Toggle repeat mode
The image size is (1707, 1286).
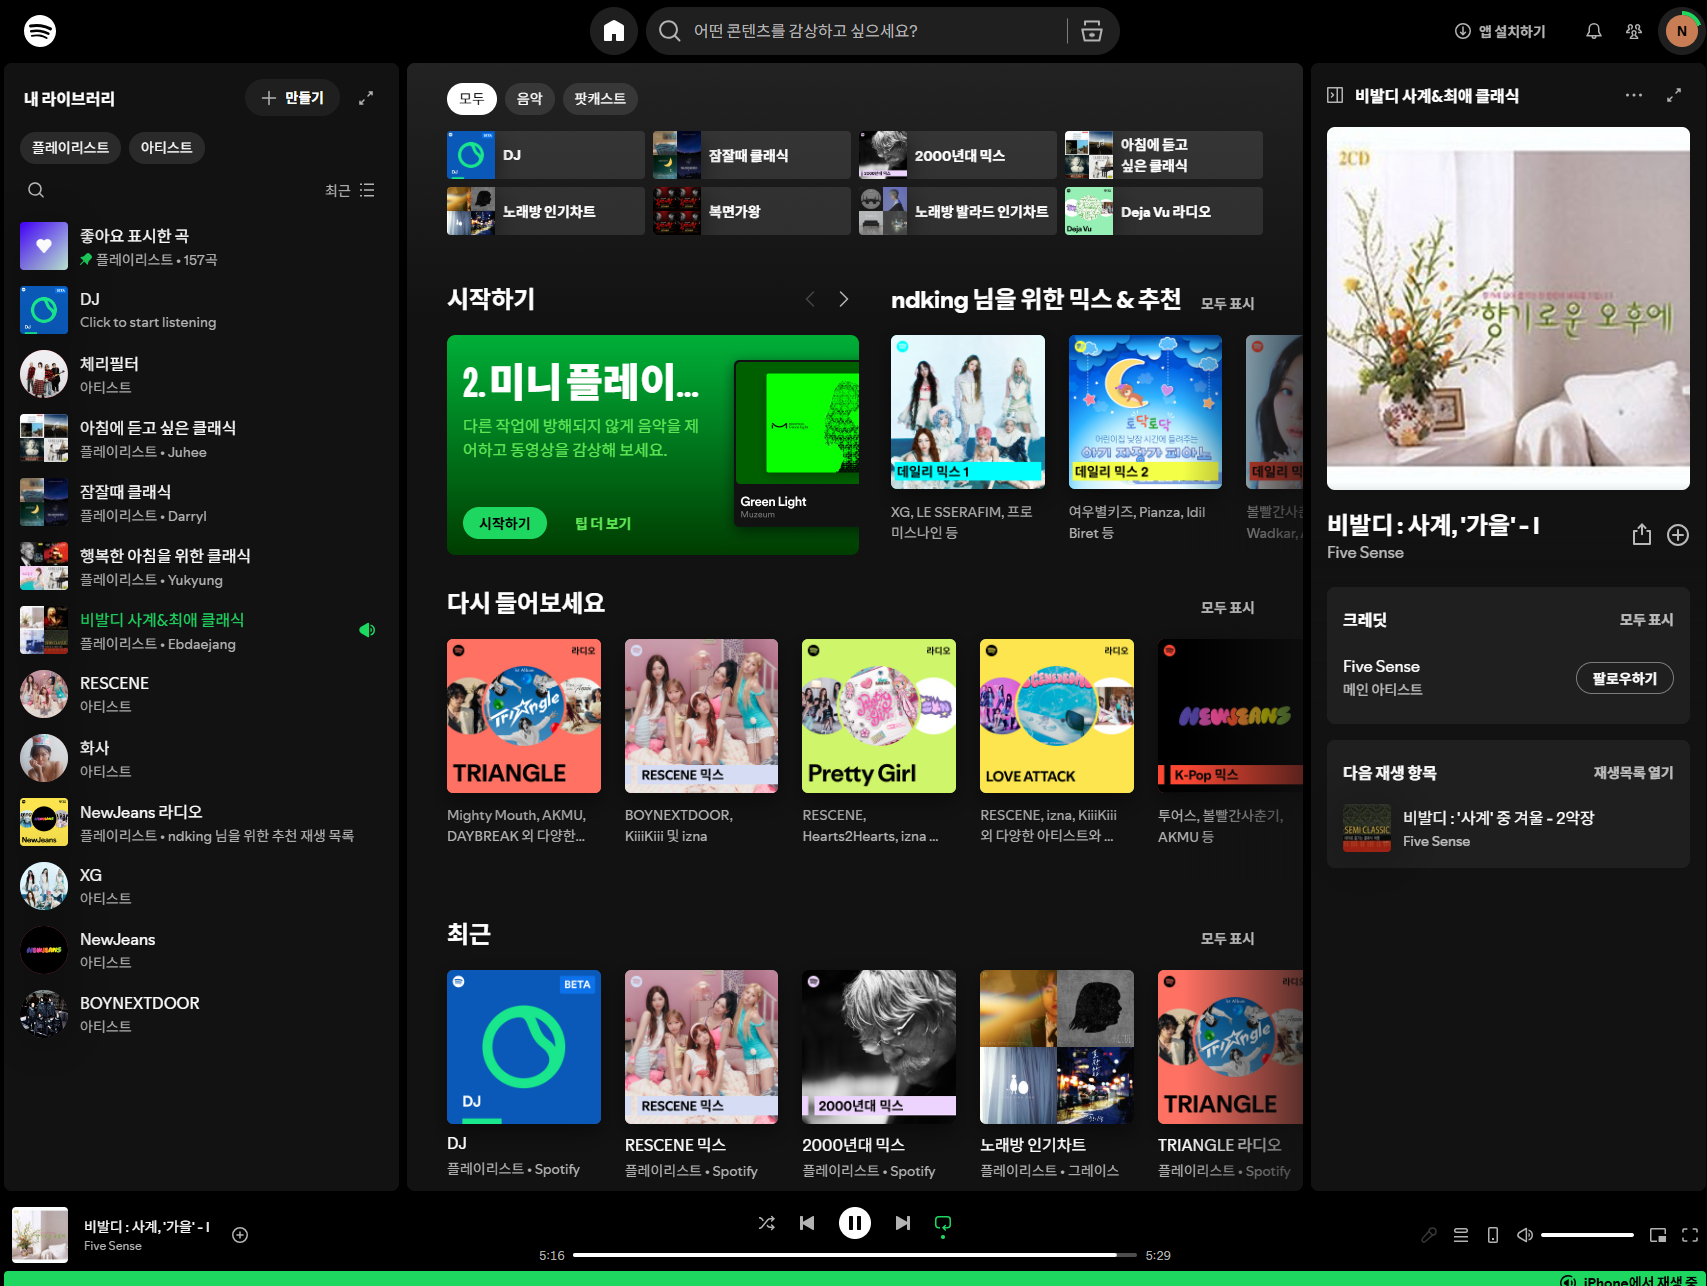[x=943, y=1223]
